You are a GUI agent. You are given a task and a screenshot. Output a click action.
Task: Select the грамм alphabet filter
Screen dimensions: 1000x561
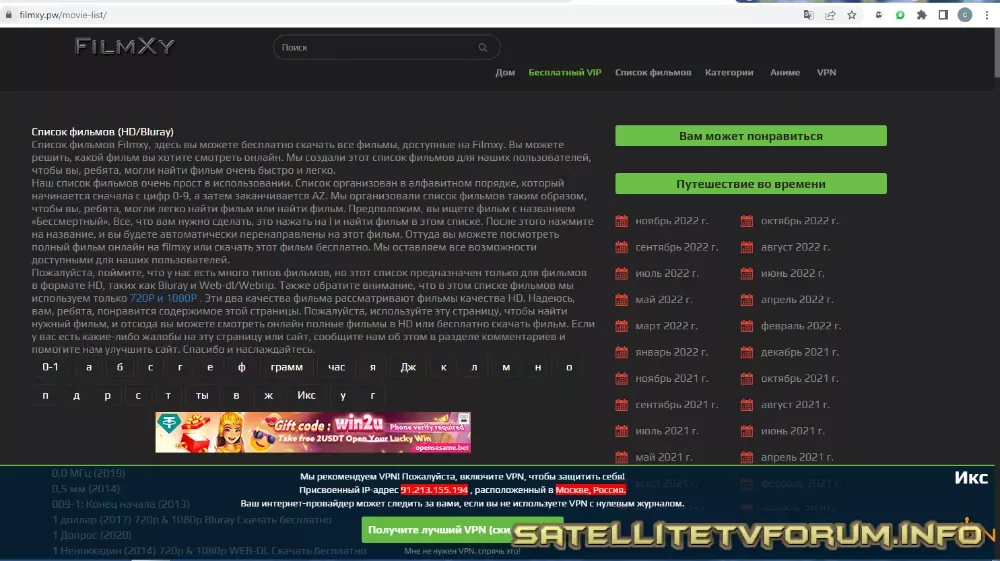coord(286,367)
